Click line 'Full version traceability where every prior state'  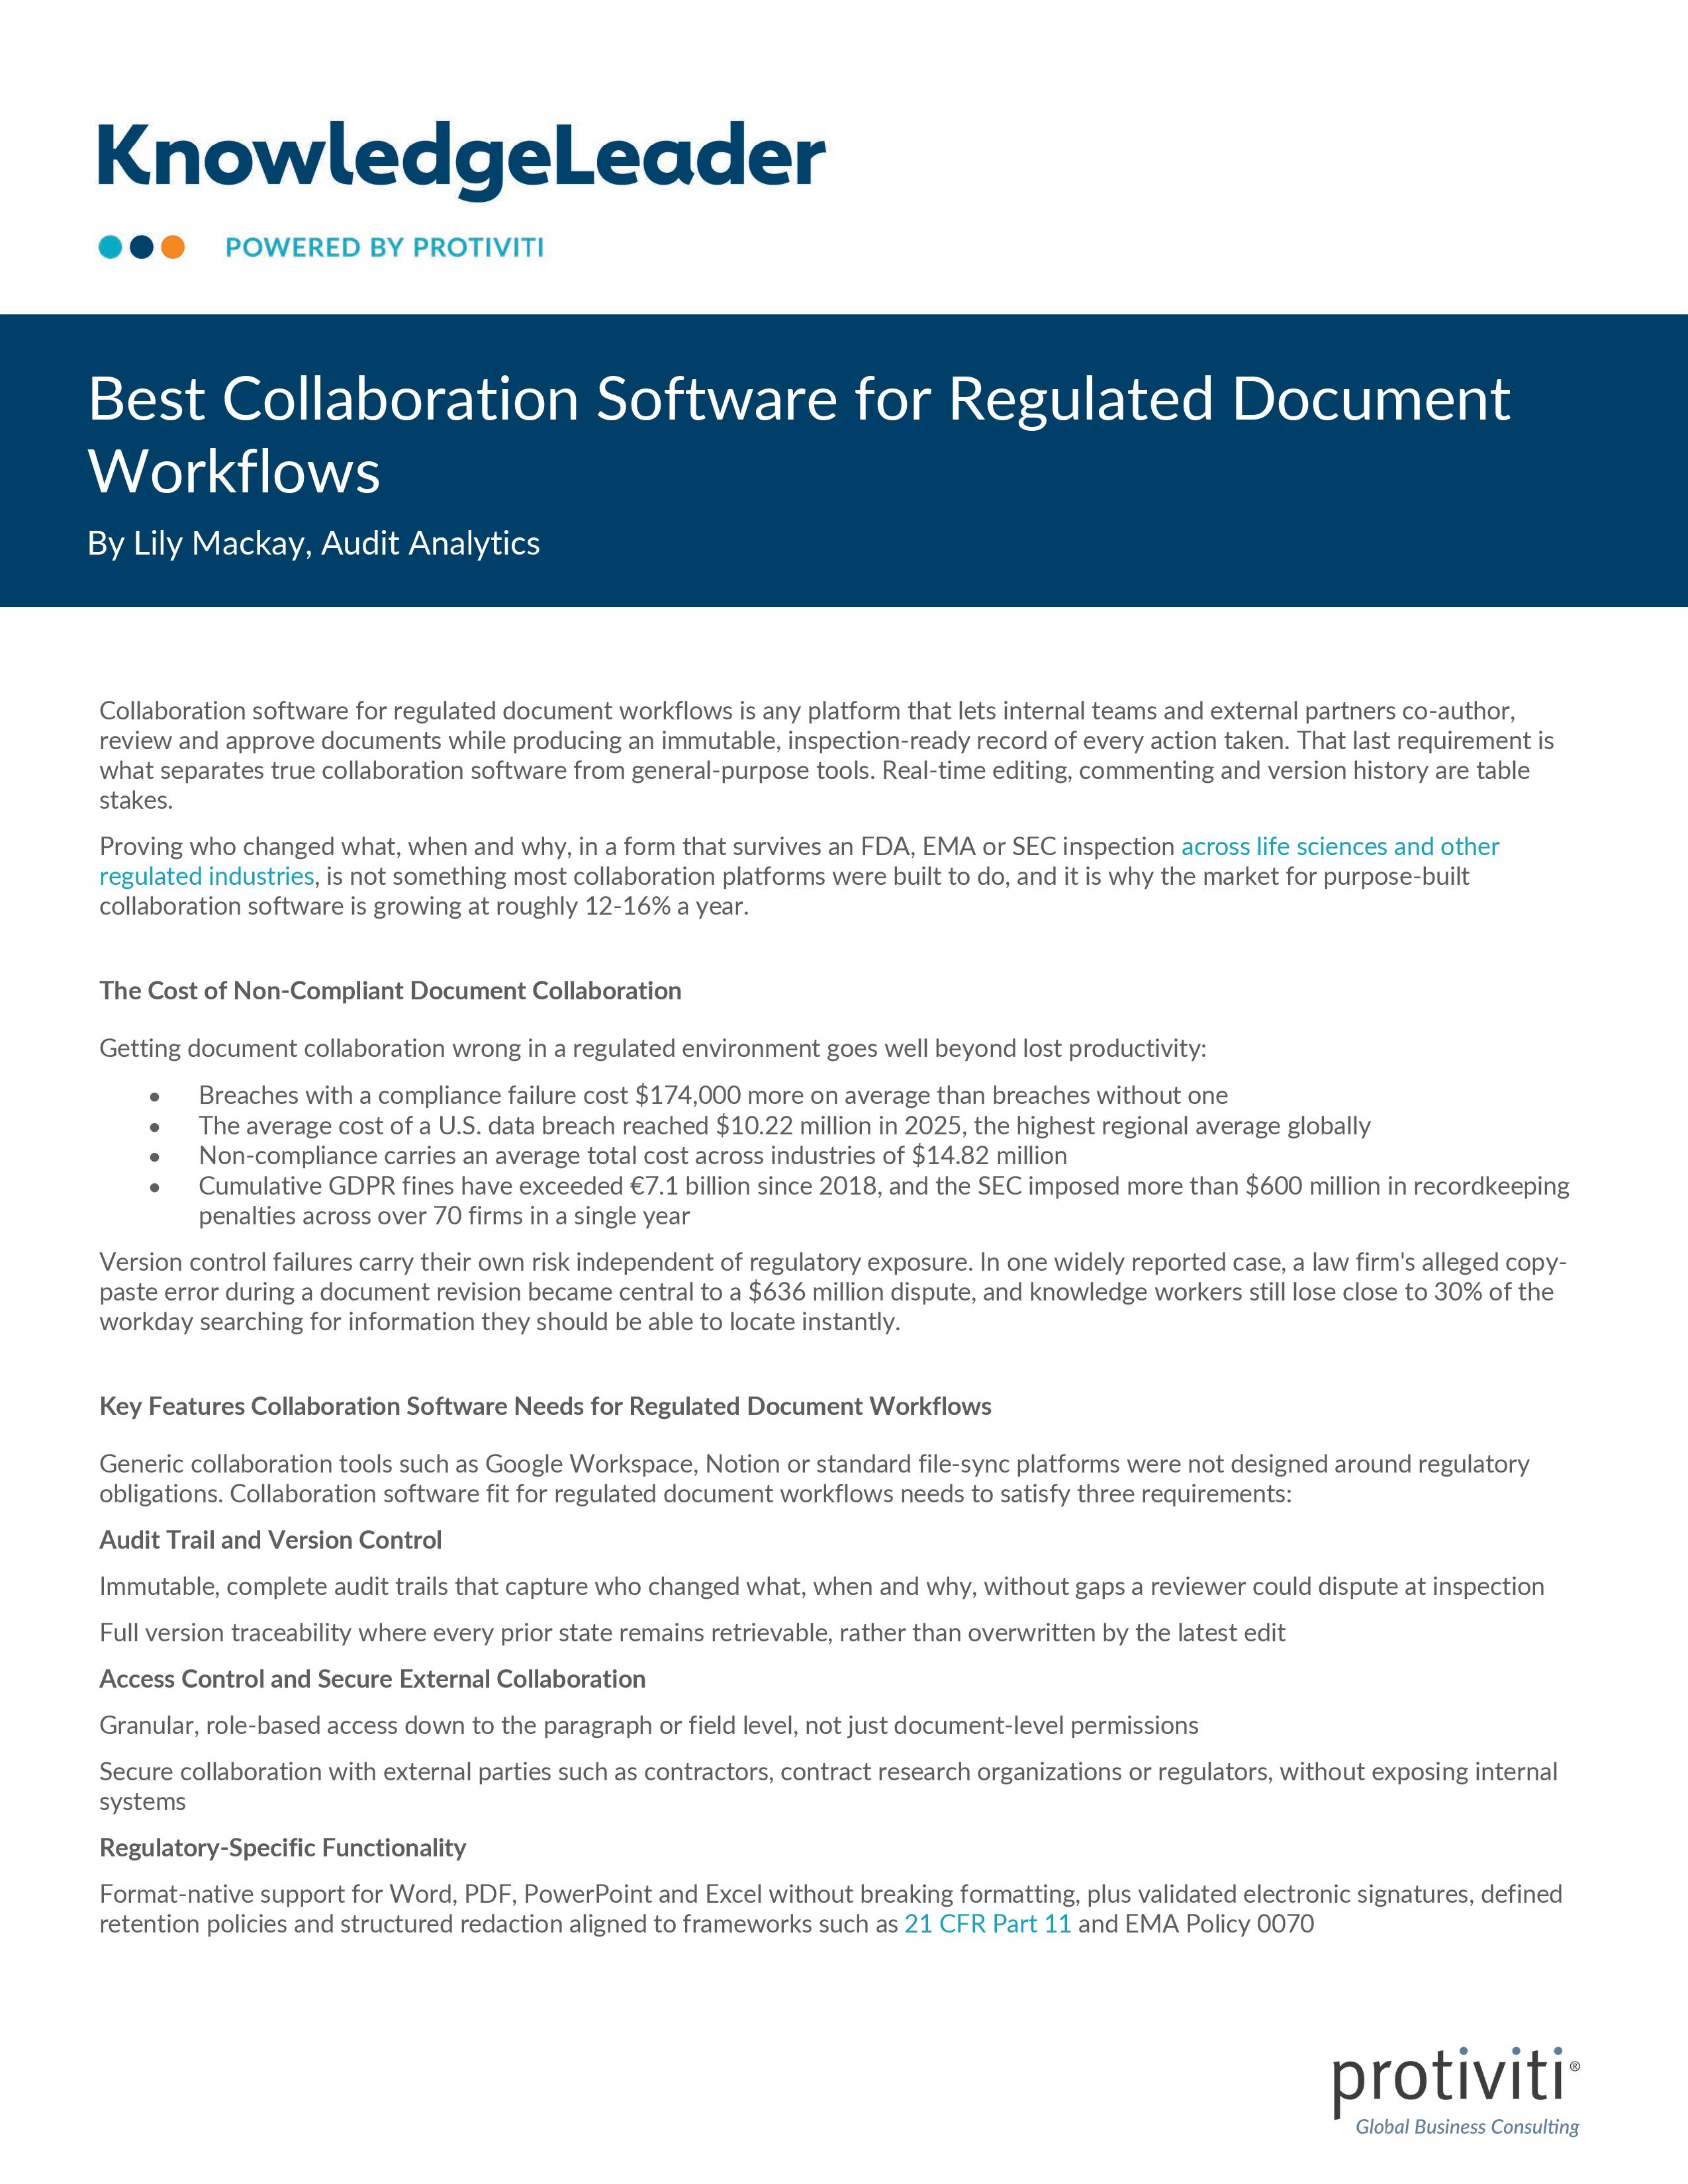point(692,1632)
